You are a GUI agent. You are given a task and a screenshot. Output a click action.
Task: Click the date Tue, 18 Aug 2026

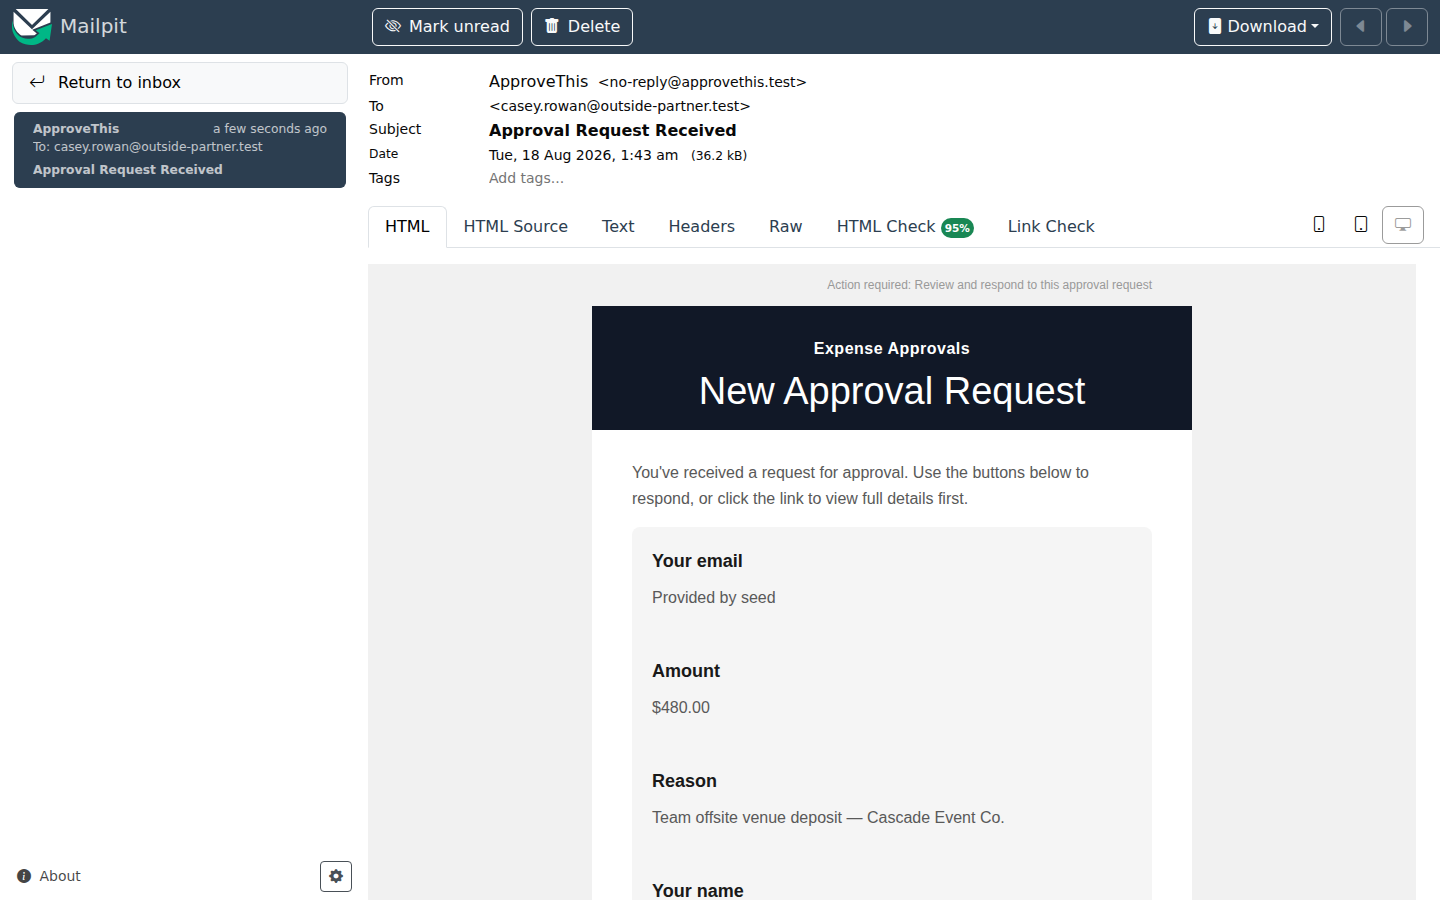tap(583, 155)
